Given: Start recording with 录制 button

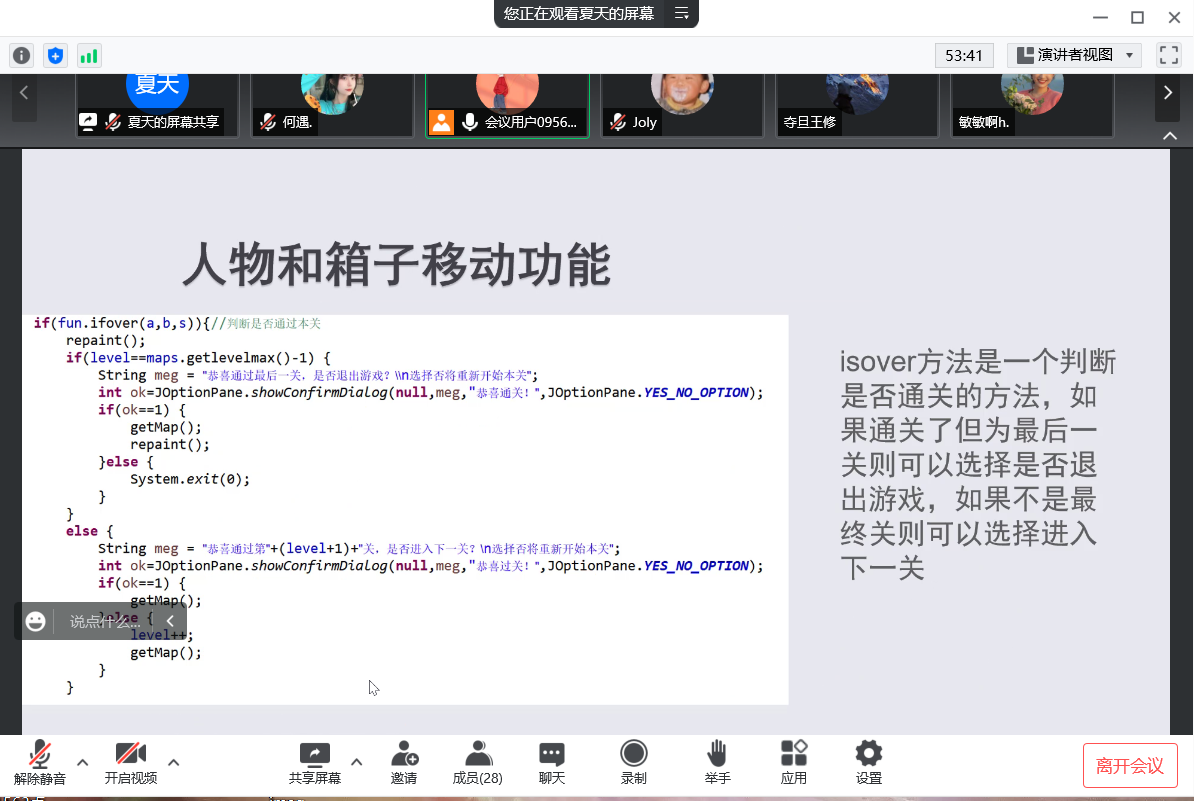Looking at the screenshot, I should (x=633, y=762).
